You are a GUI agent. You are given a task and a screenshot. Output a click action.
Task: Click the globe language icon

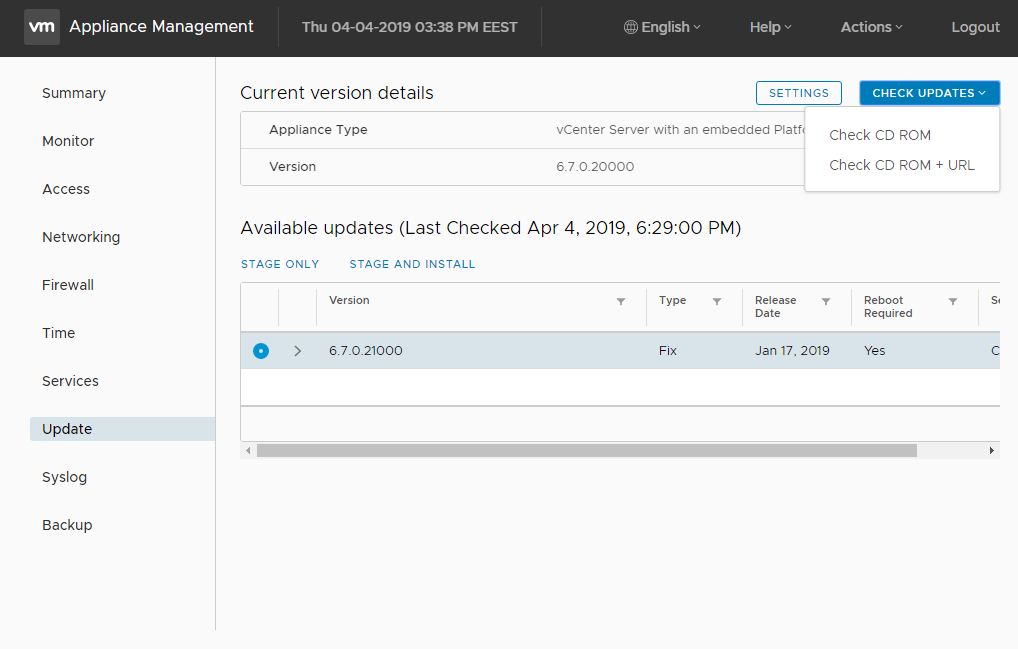click(630, 27)
